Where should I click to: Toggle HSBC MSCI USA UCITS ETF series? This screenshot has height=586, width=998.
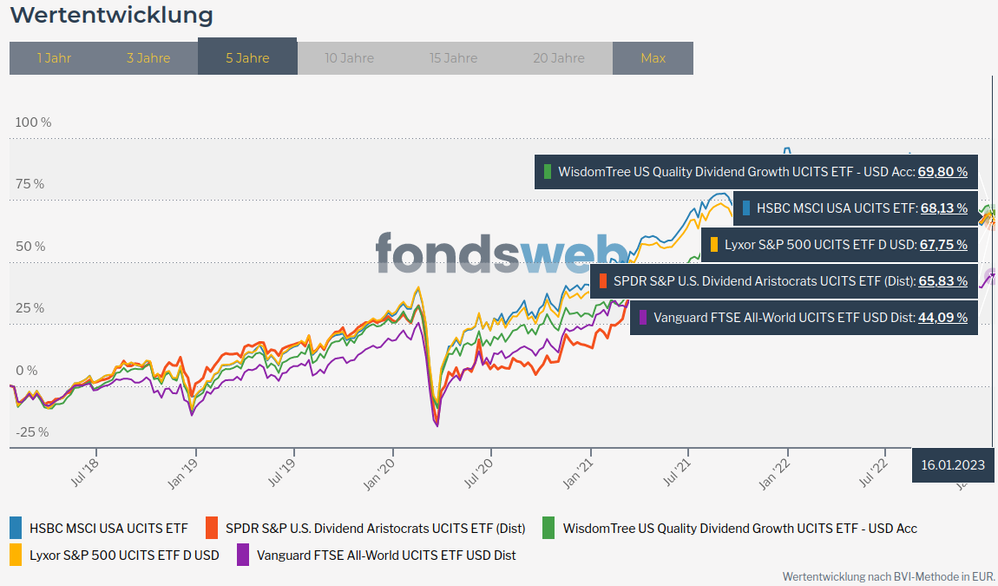108,528
